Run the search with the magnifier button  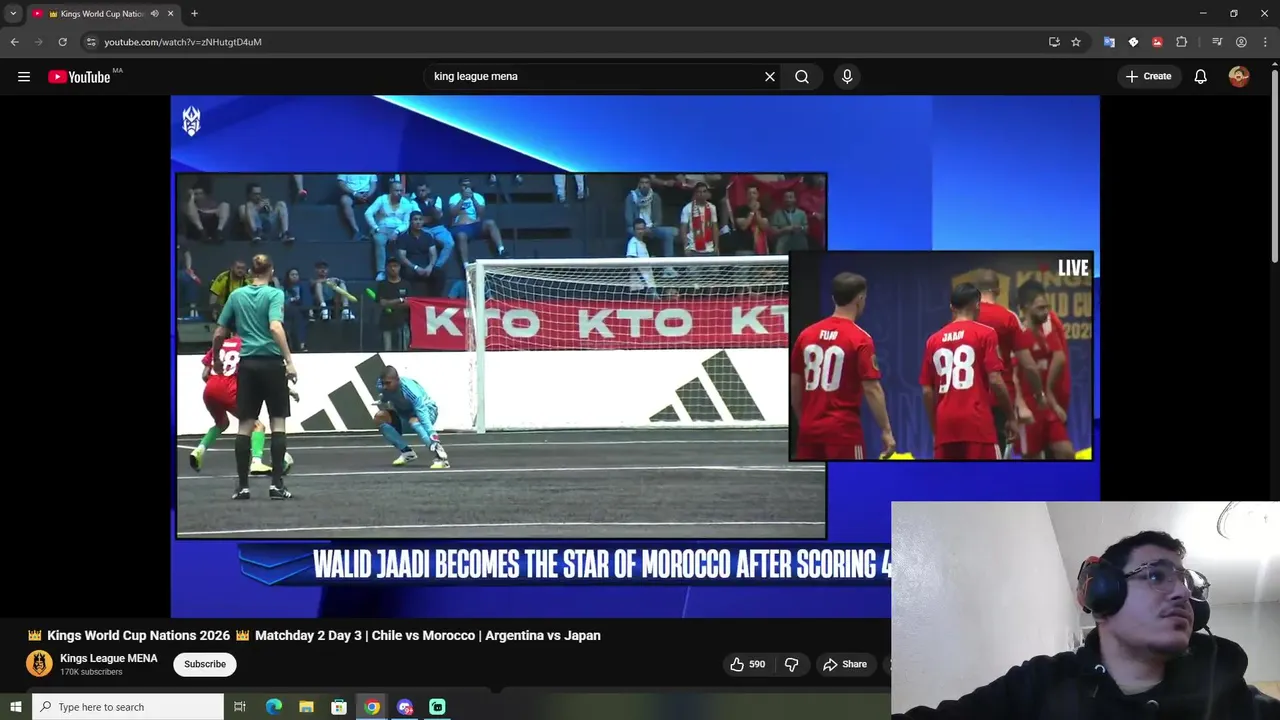click(x=802, y=76)
